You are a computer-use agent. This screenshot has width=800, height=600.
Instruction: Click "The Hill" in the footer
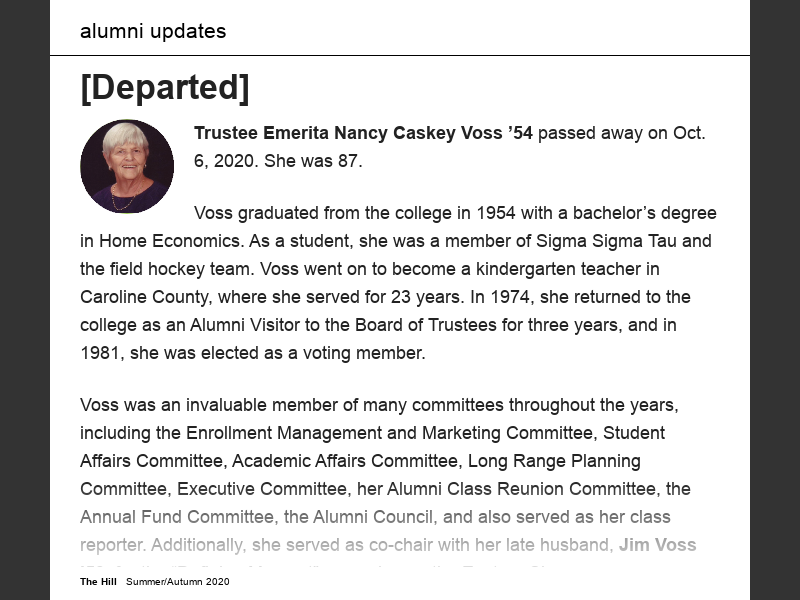coord(99,581)
